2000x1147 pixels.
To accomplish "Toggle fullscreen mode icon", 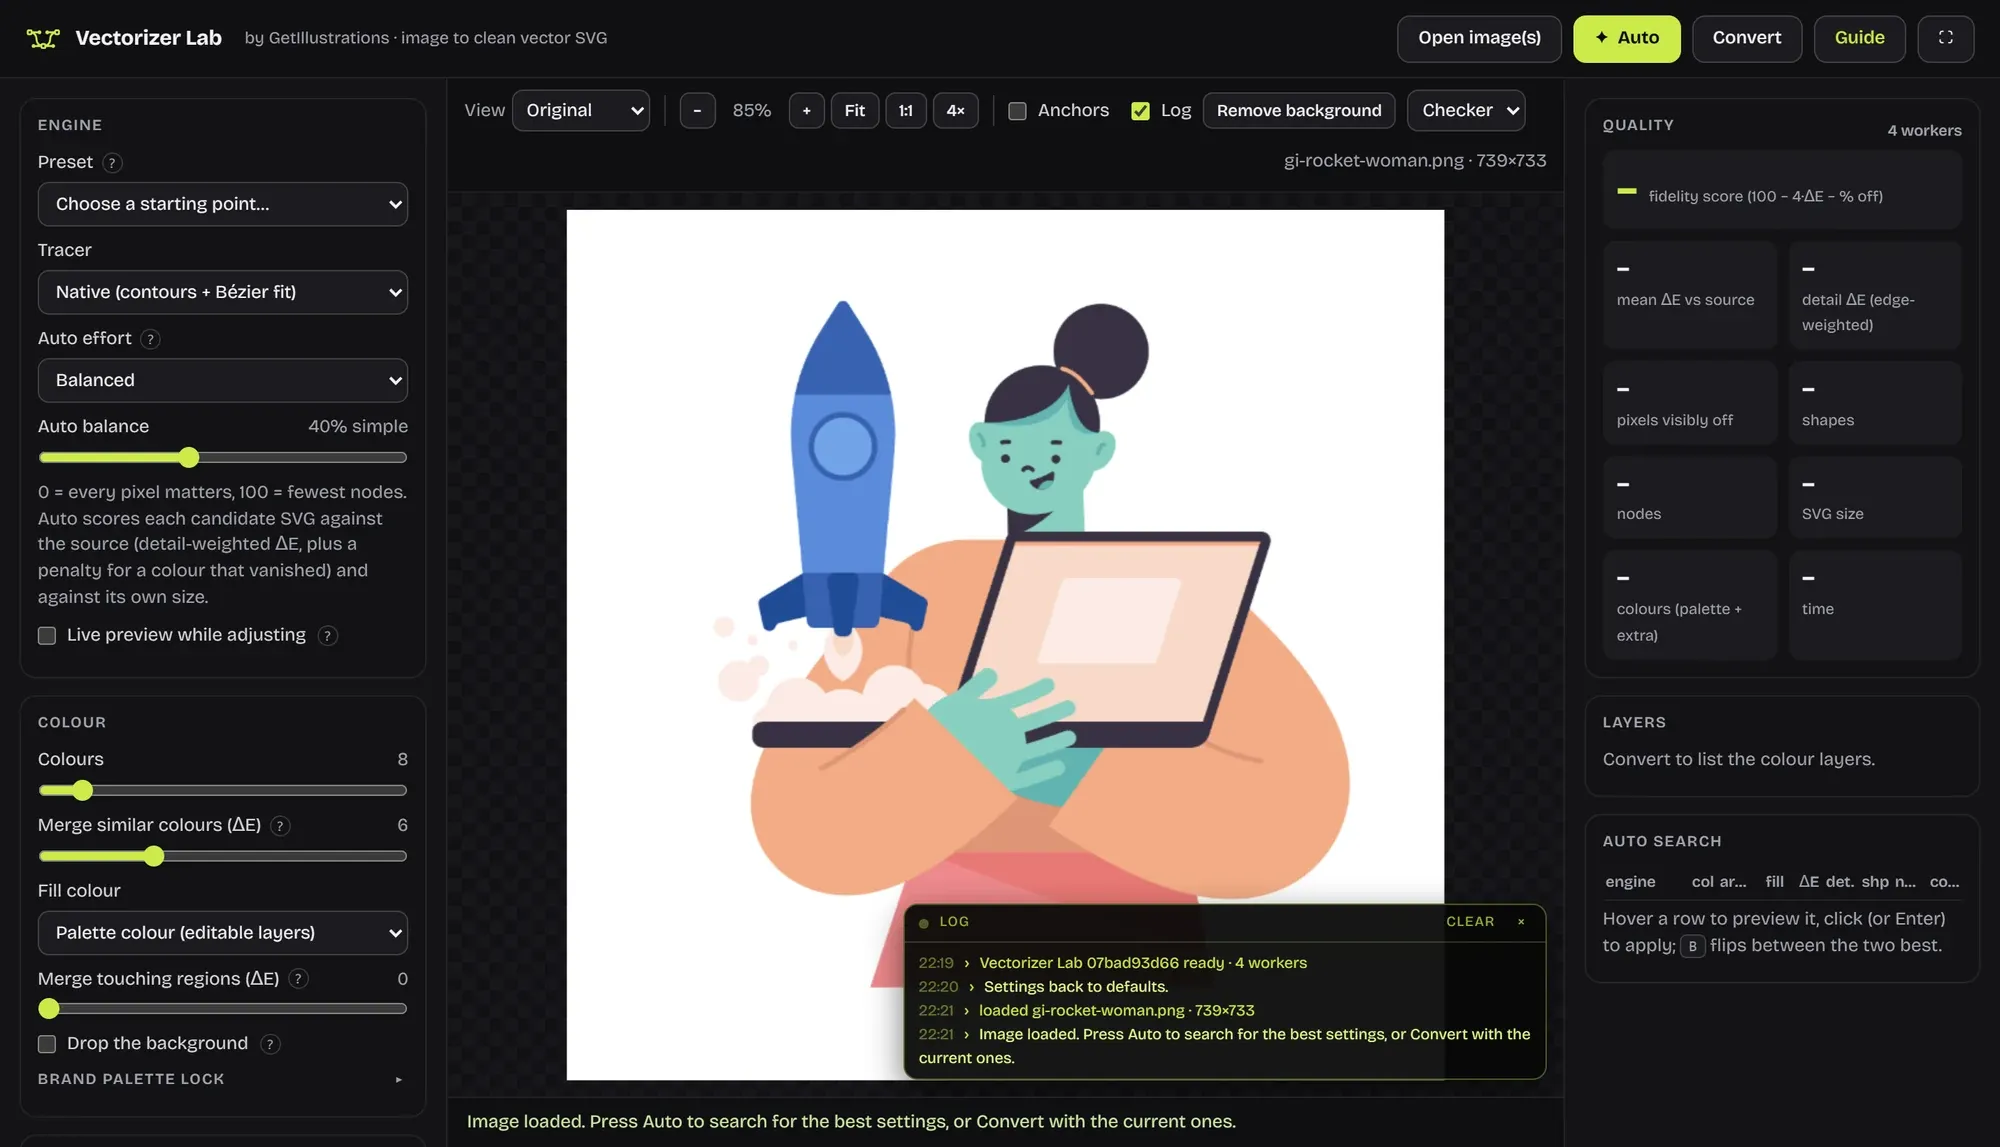I will pos(1945,38).
